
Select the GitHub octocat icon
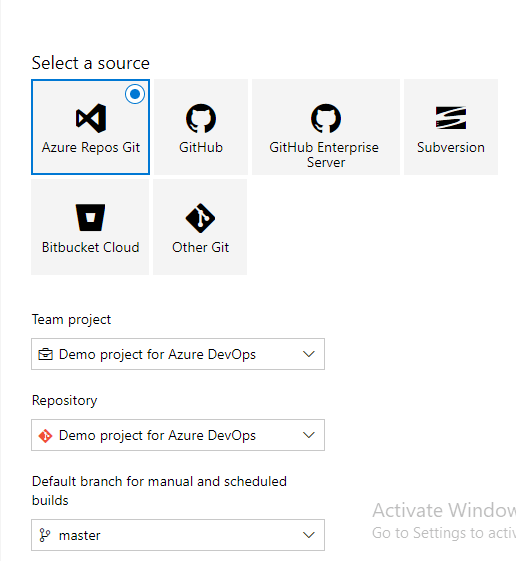point(201,118)
